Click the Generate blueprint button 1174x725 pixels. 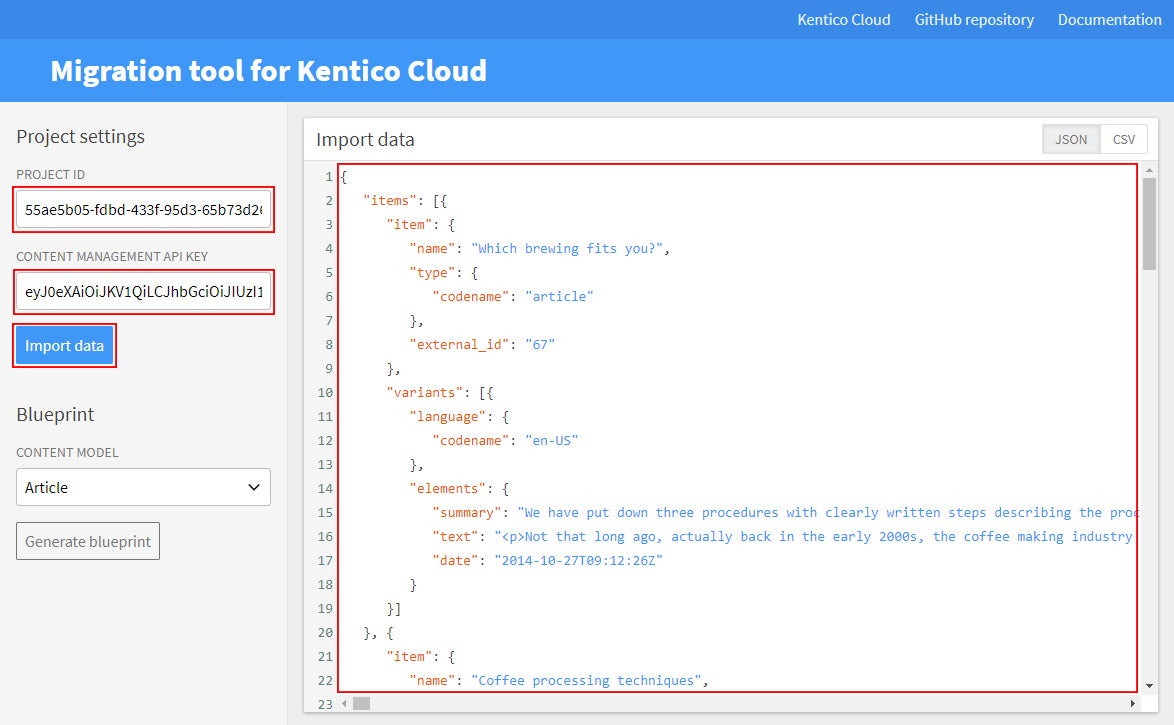point(88,542)
